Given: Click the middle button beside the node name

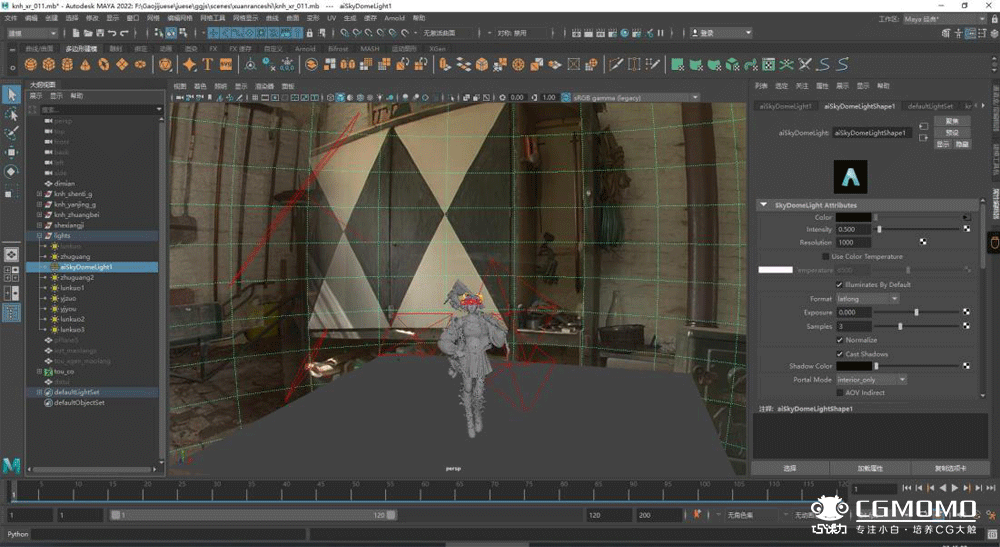Looking at the screenshot, I should pos(952,133).
